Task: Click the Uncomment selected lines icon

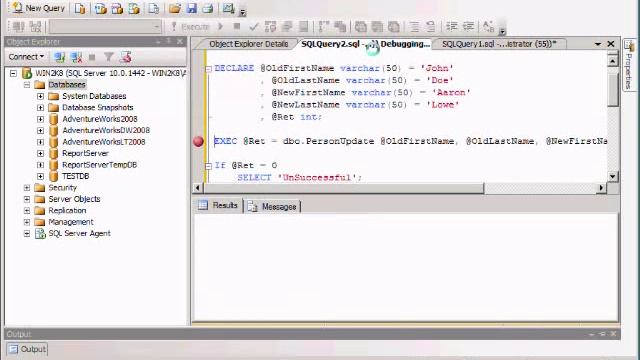Action: [431, 27]
